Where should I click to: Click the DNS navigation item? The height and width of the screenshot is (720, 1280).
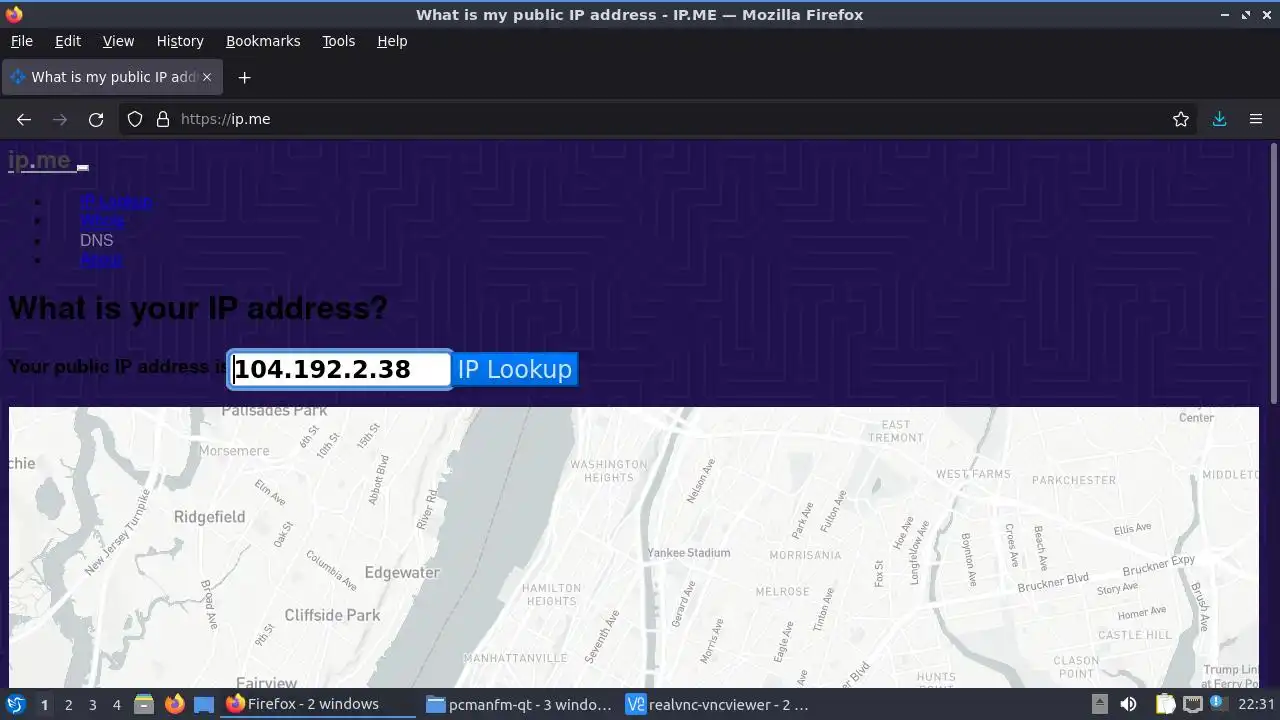click(96, 240)
